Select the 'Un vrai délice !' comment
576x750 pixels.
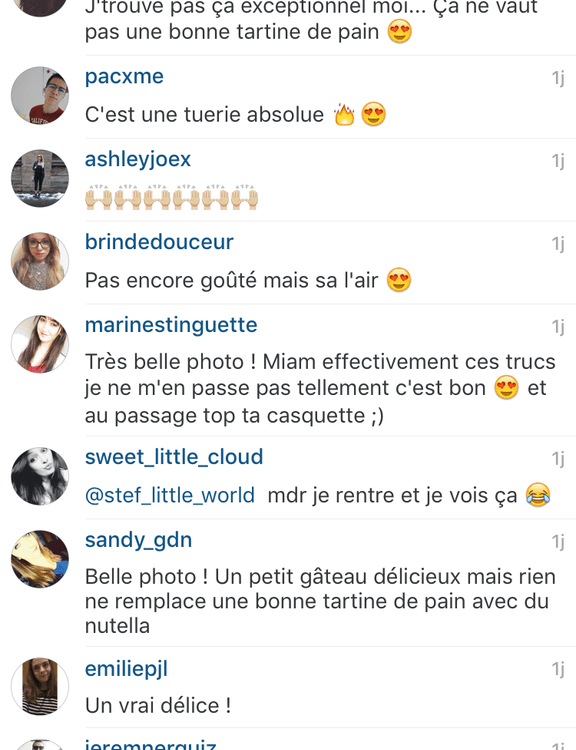pos(158,706)
